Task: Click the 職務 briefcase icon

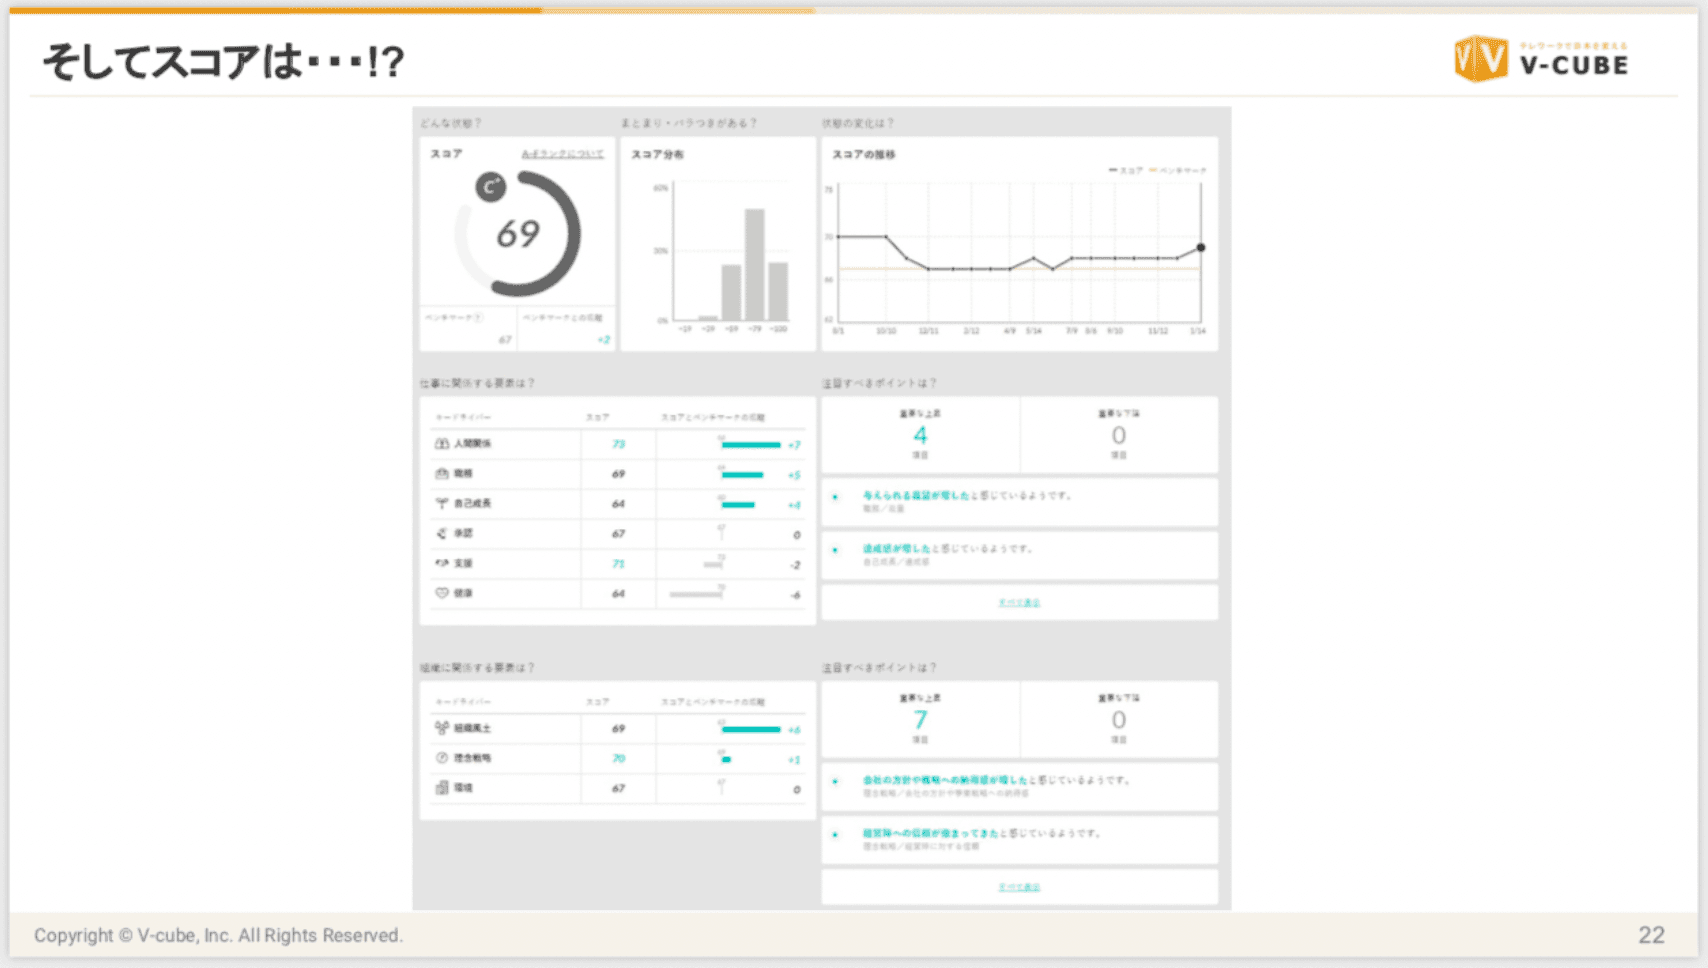Action: click(x=441, y=474)
